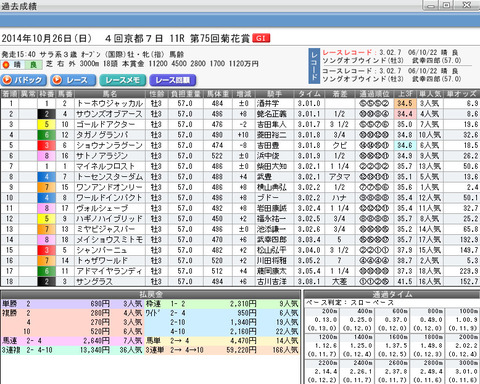Click the 34.4 pink-highlighted 上3F cell

click(405, 114)
